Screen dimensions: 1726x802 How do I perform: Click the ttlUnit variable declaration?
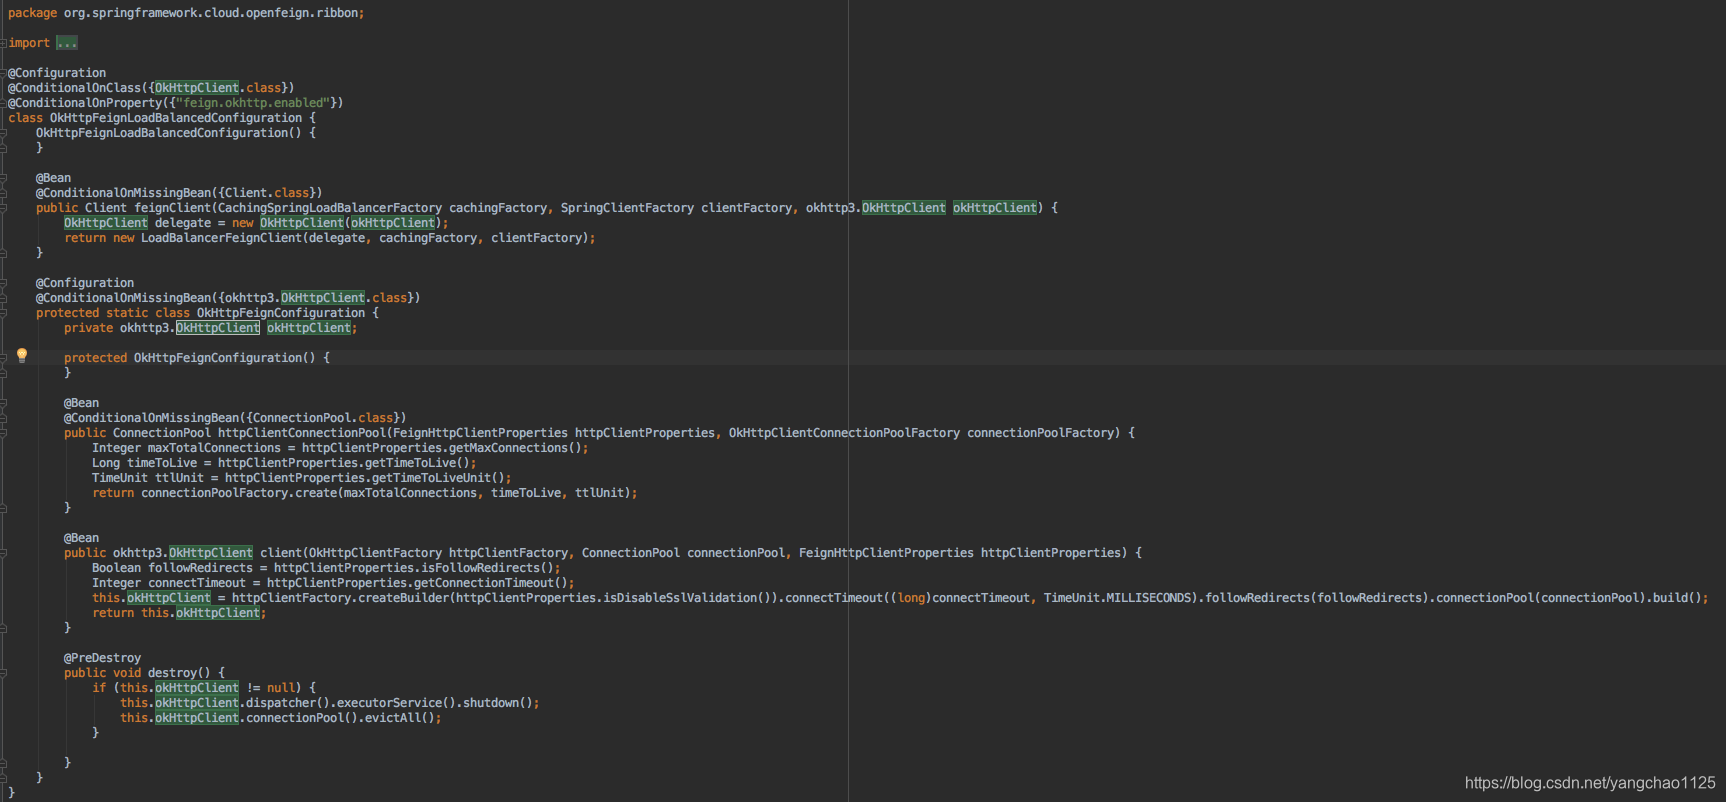180,478
